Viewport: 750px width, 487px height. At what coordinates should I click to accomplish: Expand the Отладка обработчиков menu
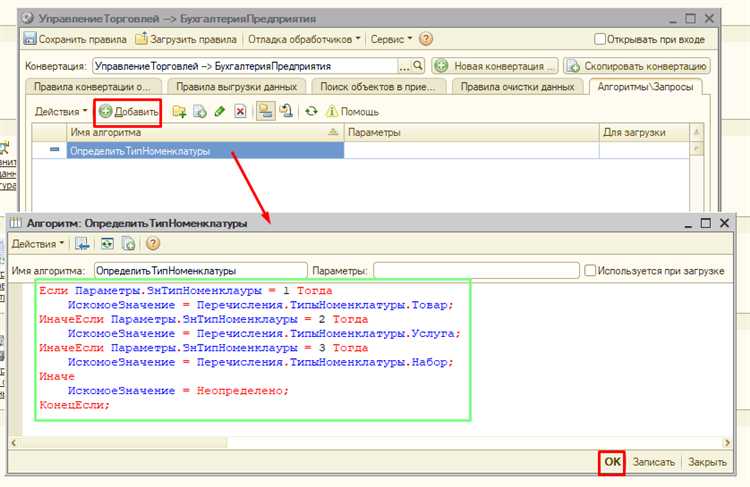point(304,39)
